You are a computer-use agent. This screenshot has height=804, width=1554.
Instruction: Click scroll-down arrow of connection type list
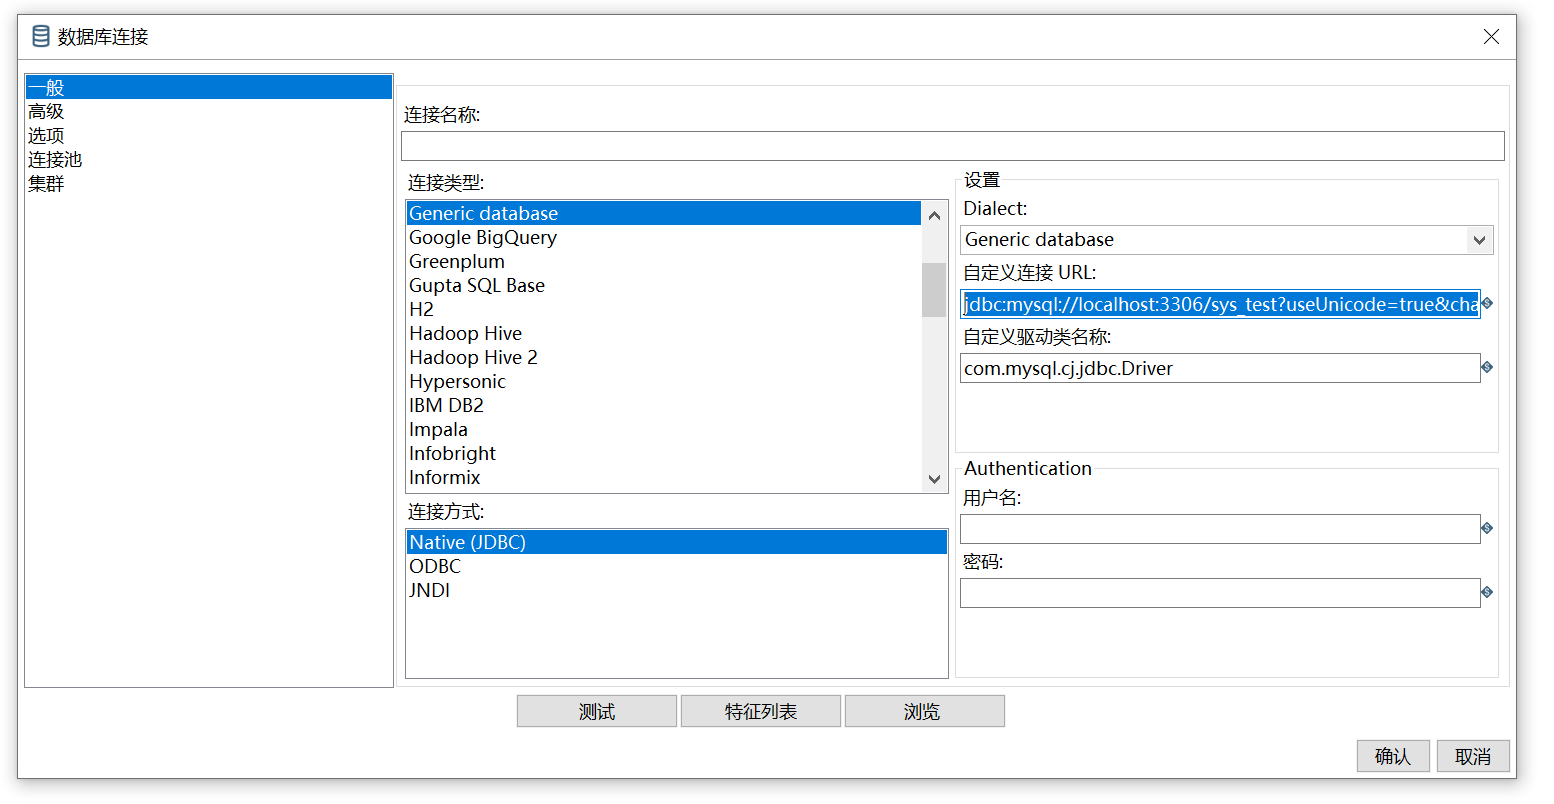pos(934,479)
